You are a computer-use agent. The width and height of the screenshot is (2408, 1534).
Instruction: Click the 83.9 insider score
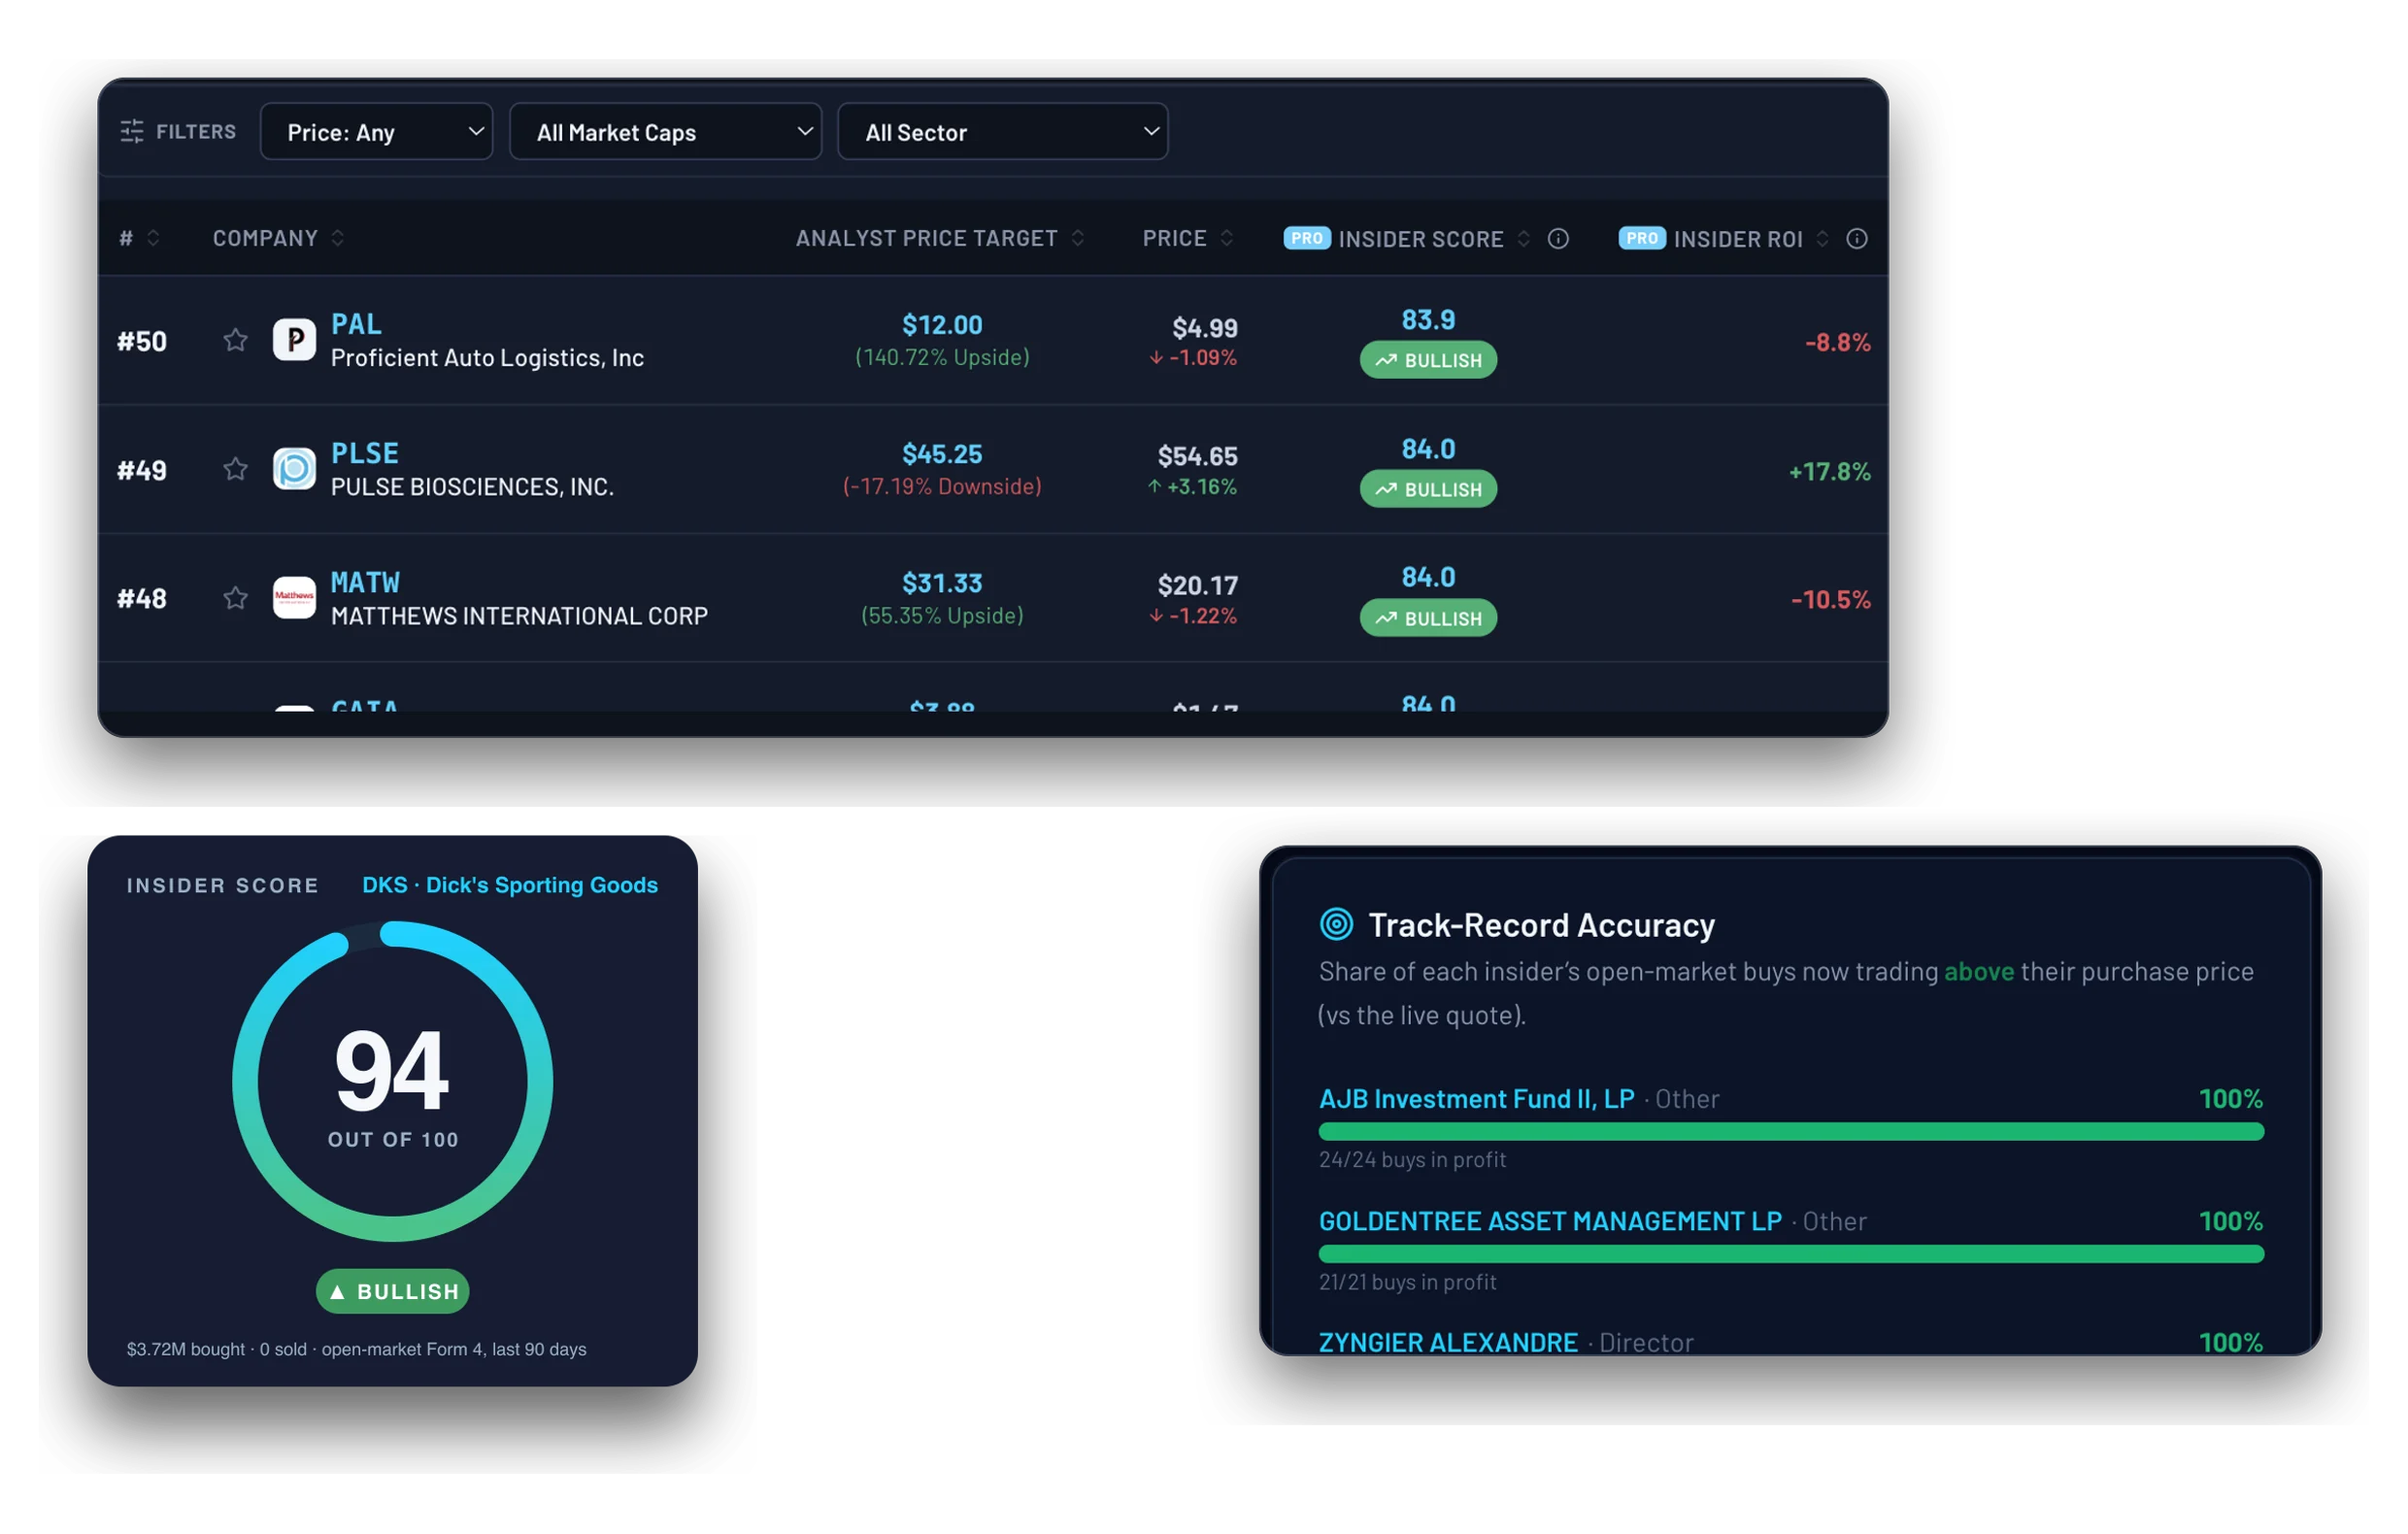[x=1428, y=320]
